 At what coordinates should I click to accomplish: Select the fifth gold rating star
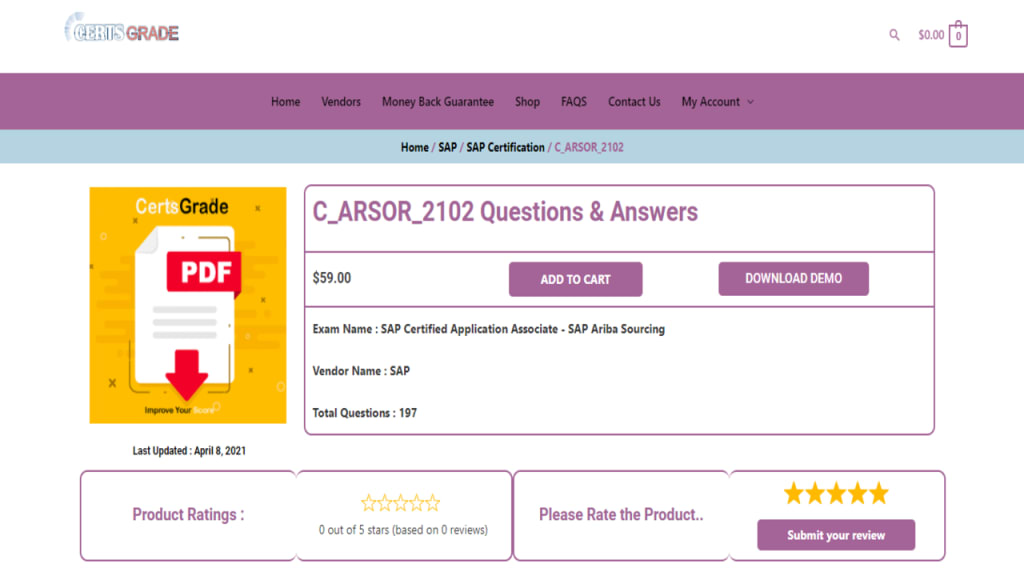click(879, 494)
